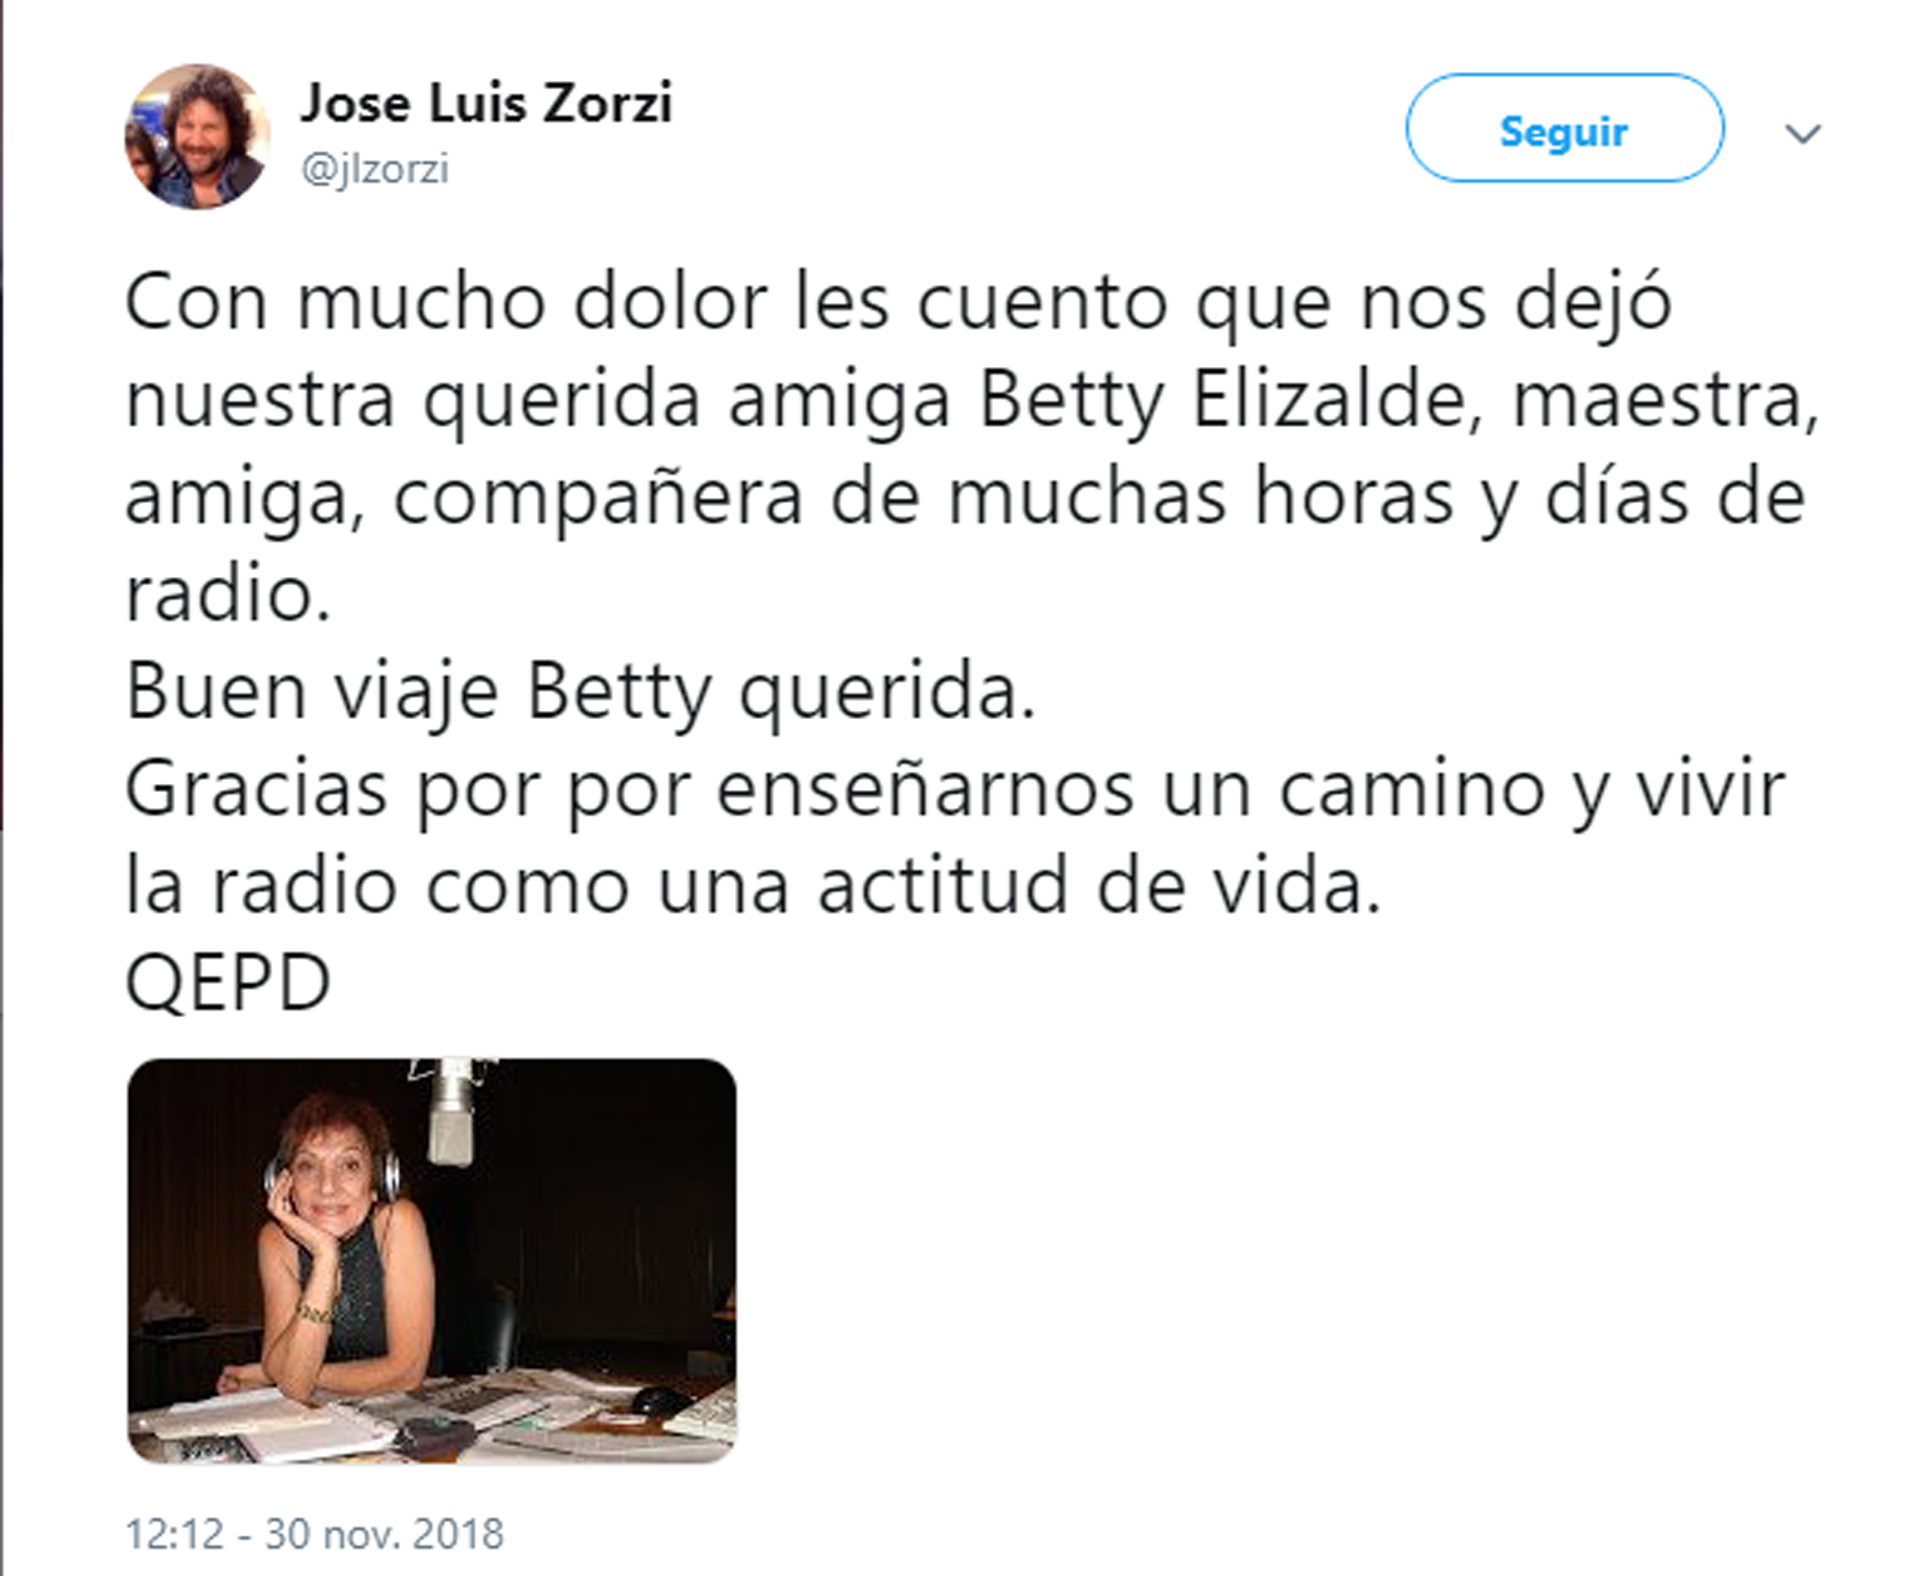Follow the account using the Seguir button
The height and width of the screenshot is (1576, 1920).
[1565, 128]
